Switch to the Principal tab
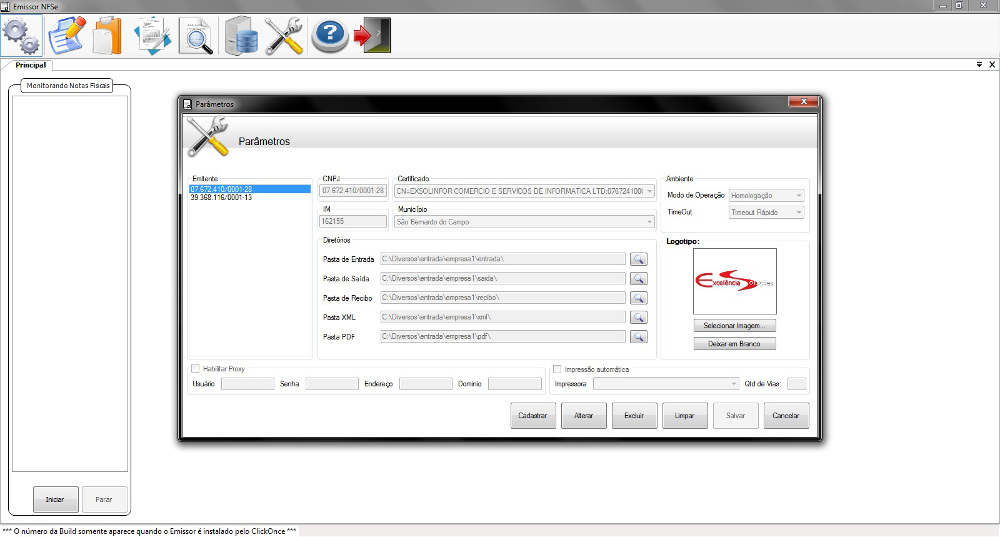This screenshot has height=537, width=1000. click(x=31, y=64)
